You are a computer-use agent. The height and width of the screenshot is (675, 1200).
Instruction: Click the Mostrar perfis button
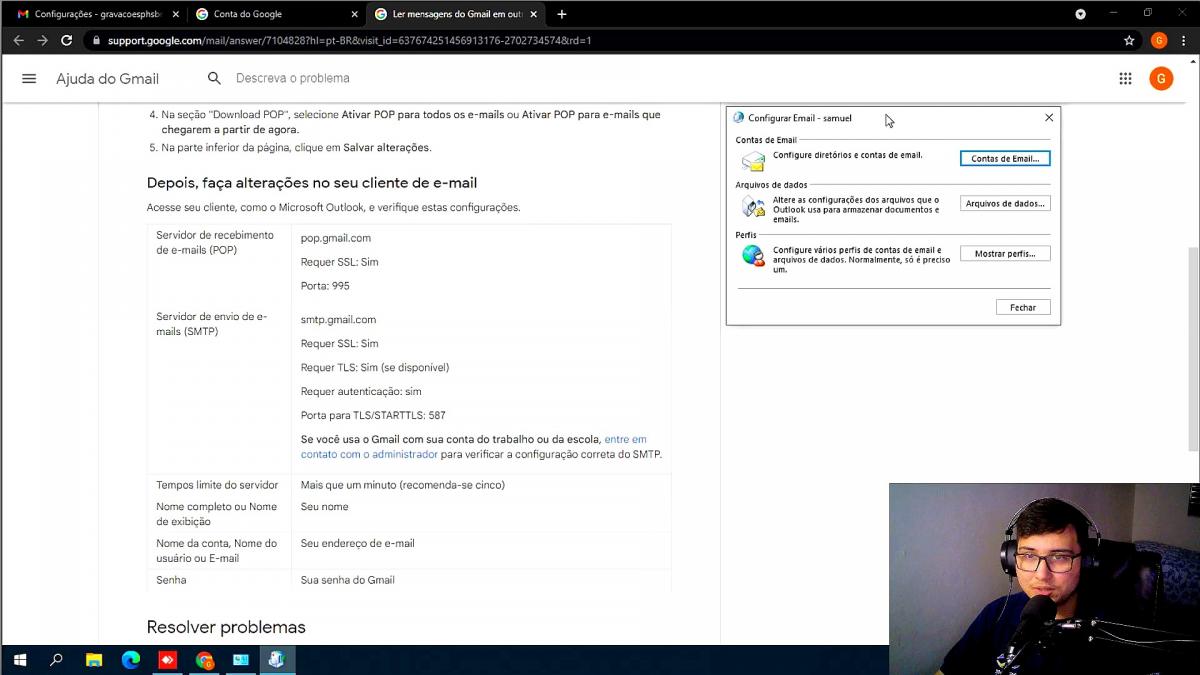coord(1005,254)
